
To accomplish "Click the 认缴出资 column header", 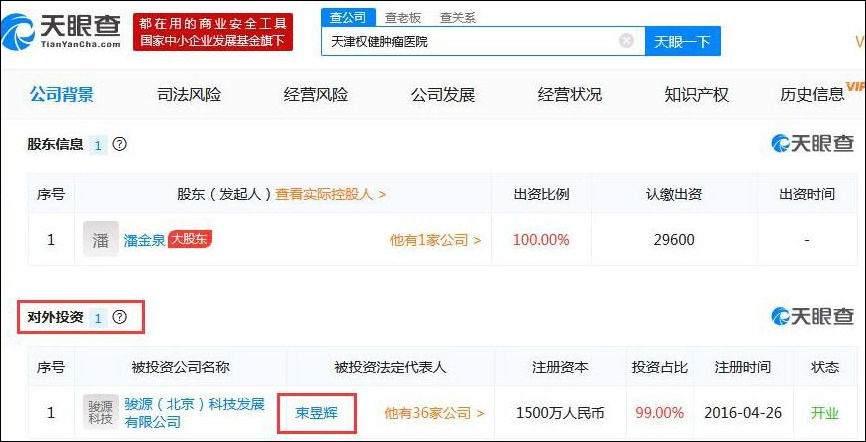I will coord(674,194).
